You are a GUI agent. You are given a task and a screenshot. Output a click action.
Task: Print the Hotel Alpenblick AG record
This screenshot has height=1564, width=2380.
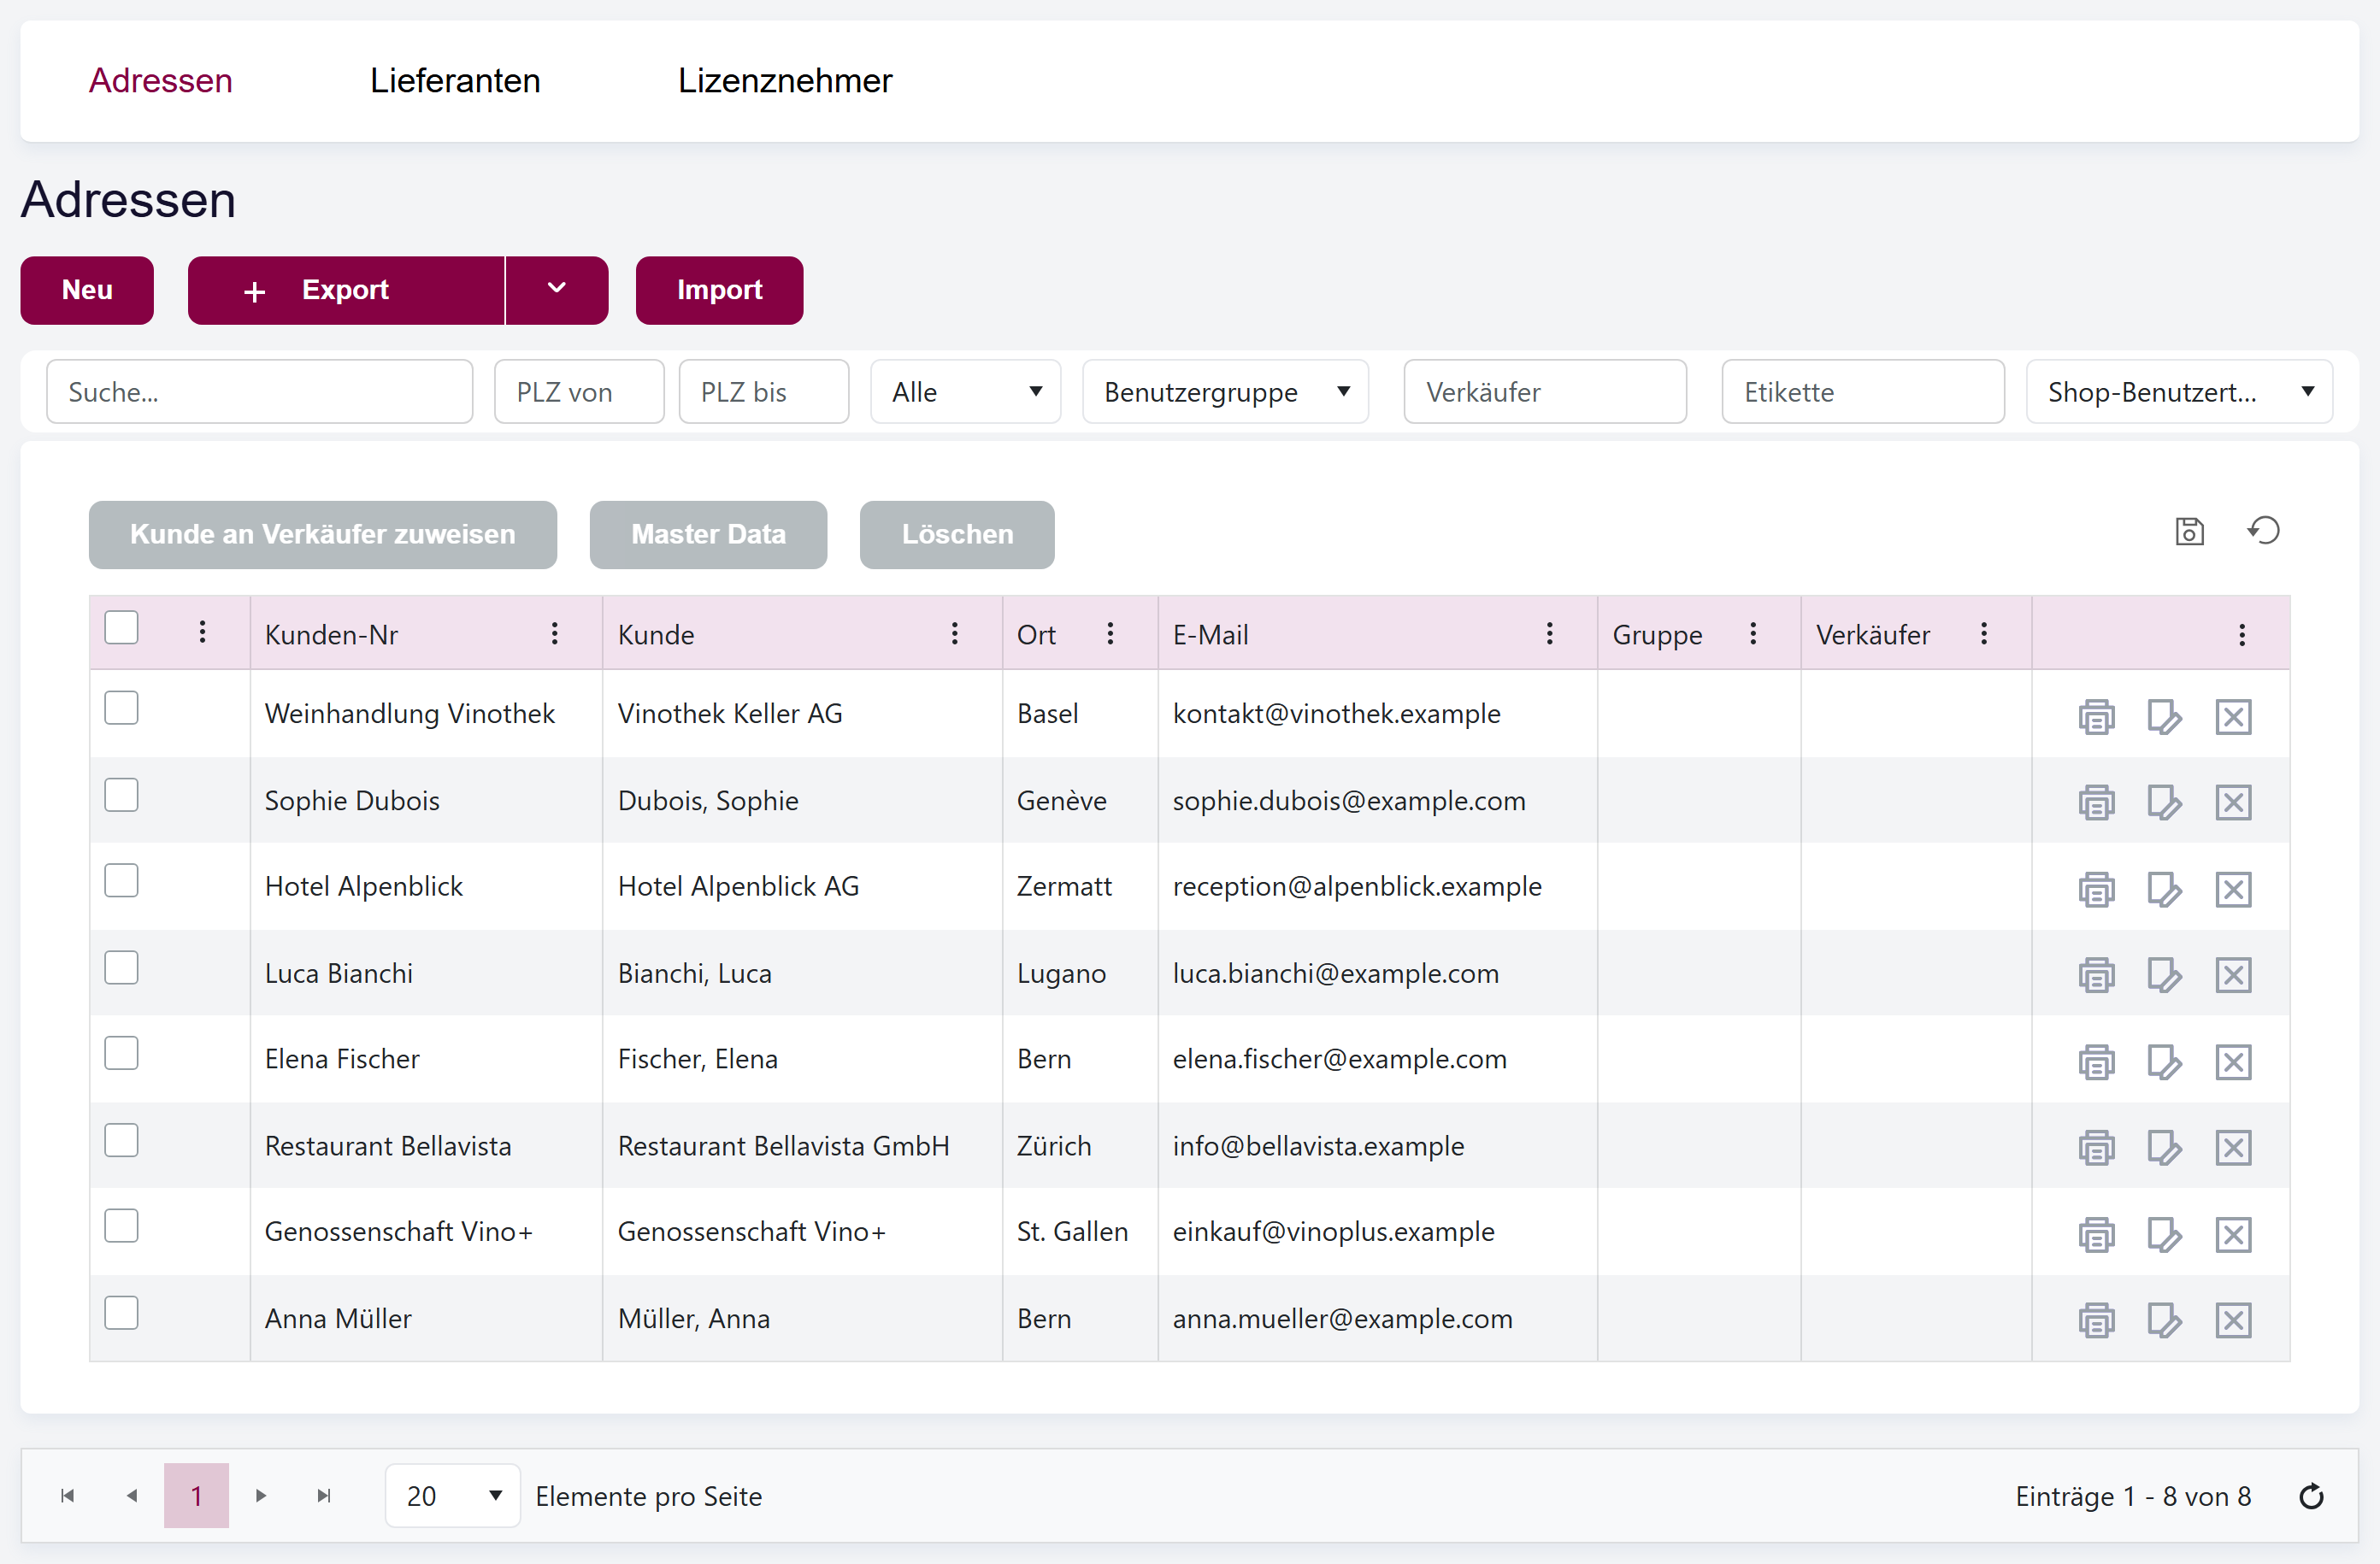2096,889
